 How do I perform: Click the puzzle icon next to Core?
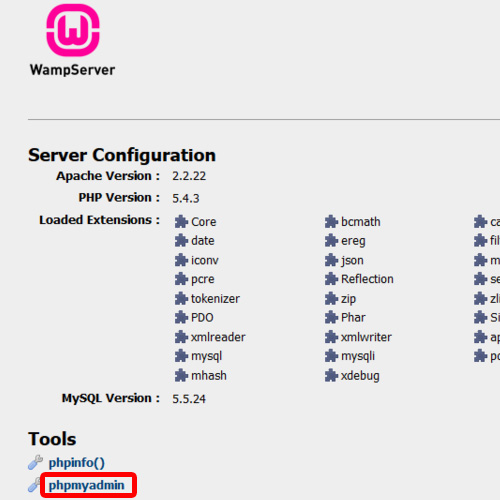(181, 222)
